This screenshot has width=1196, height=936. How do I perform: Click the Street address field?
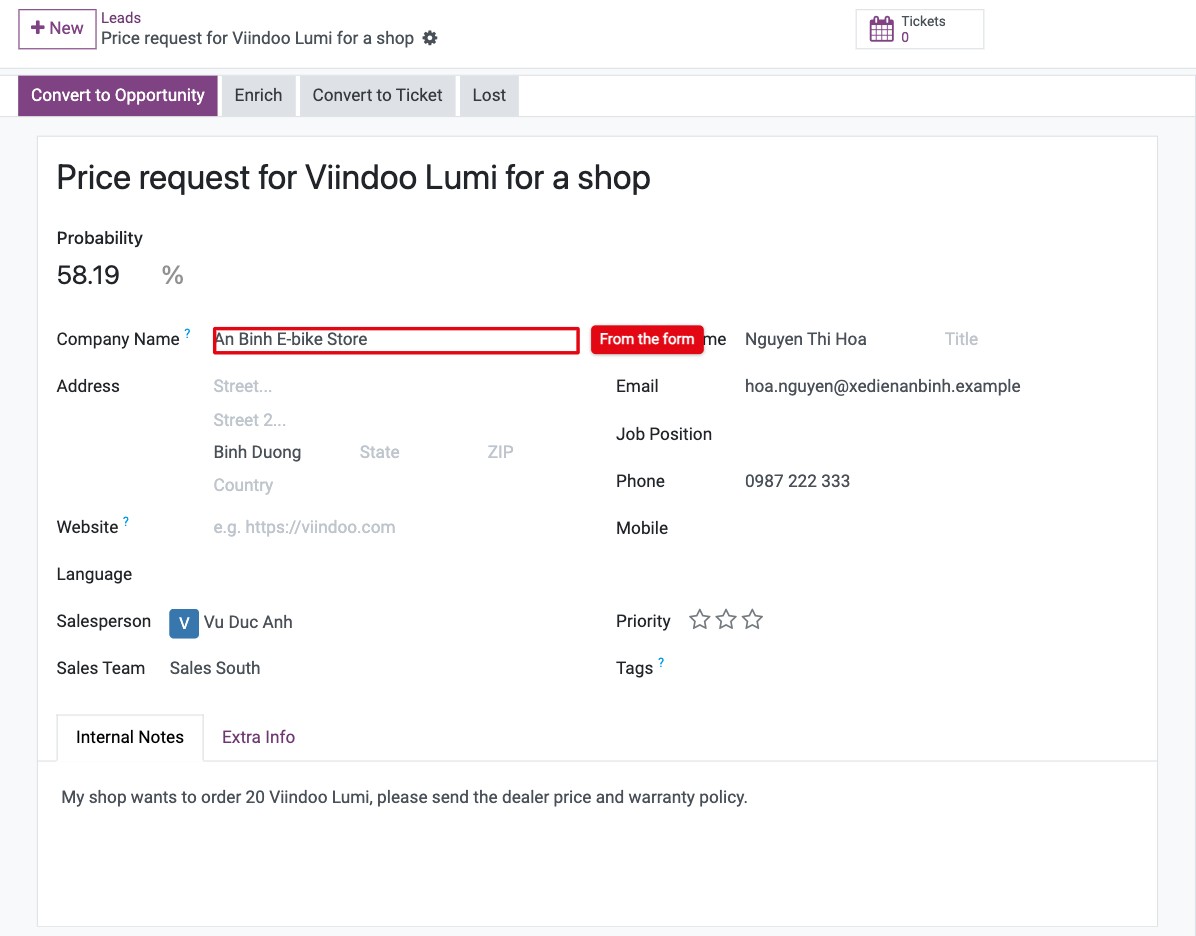(x=395, y=387)
